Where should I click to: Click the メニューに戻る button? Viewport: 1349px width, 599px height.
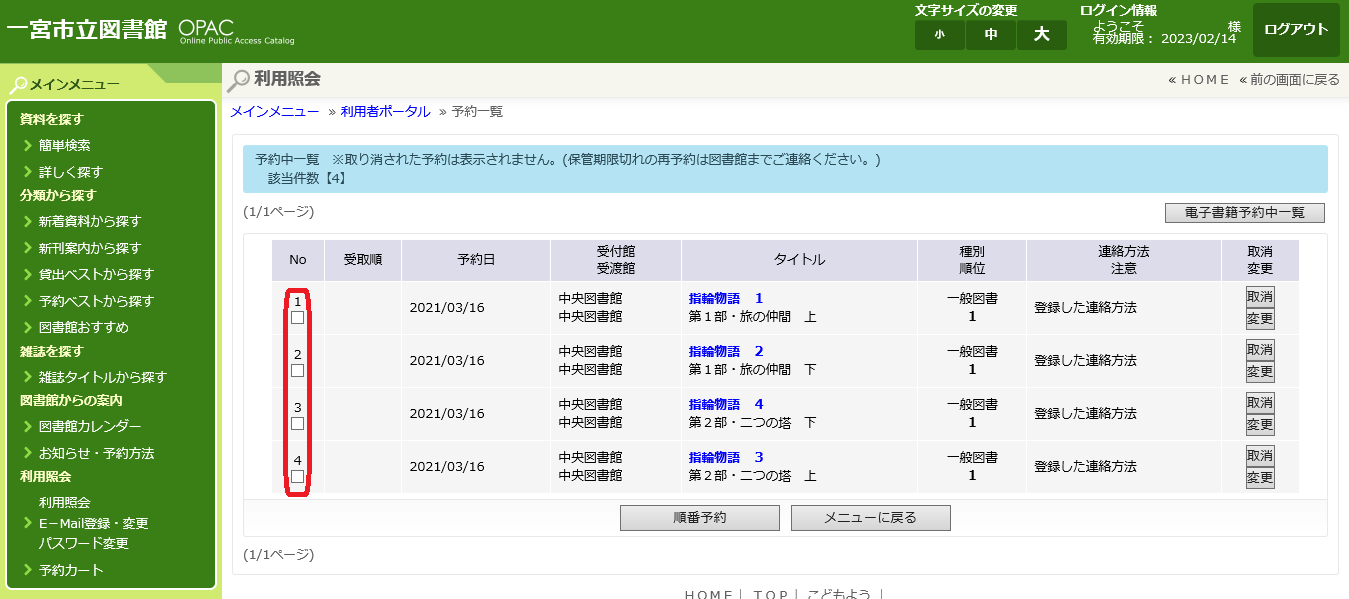[870, 518]
